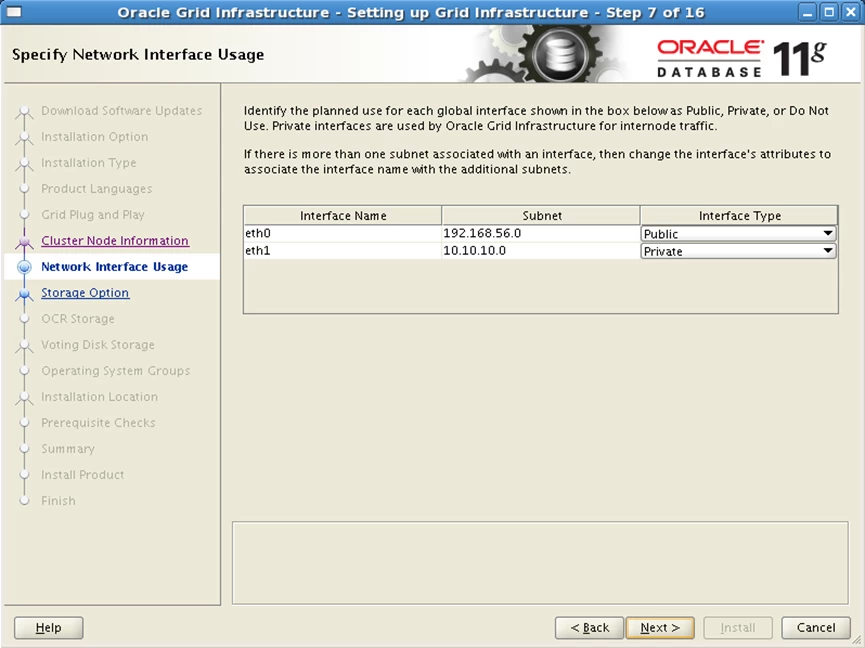Click the Voting Disk Storage step
Screen dimensions: 865x648
coord(98,345)
